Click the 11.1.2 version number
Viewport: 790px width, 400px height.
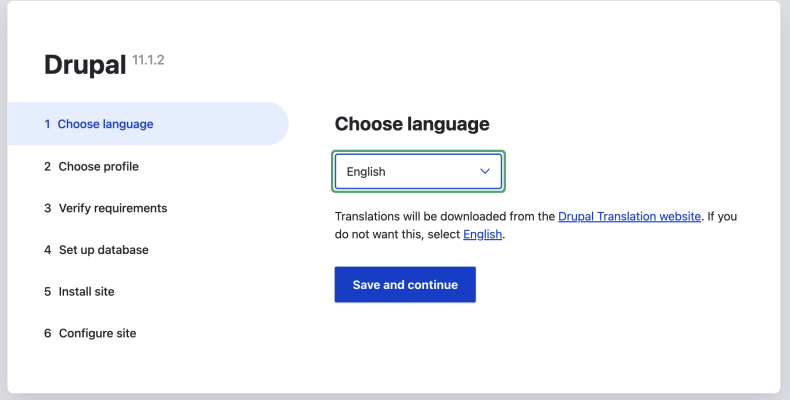pyautogui.click(x=148, y=60)
